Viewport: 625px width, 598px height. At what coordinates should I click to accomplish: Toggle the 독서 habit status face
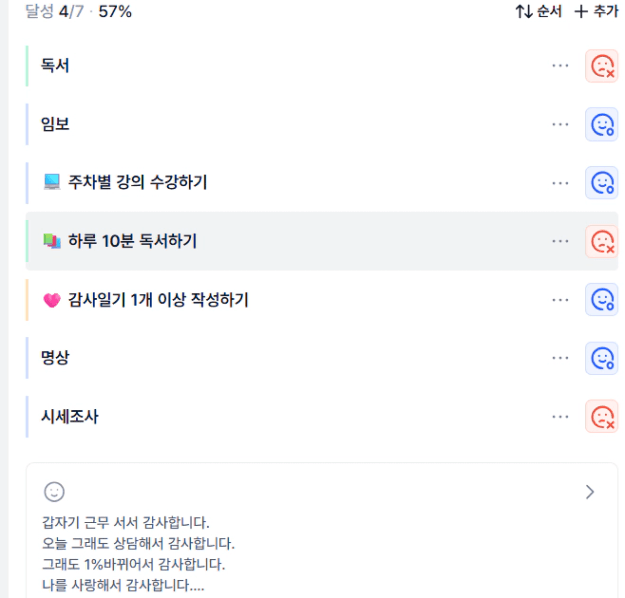tap(601, 66)
